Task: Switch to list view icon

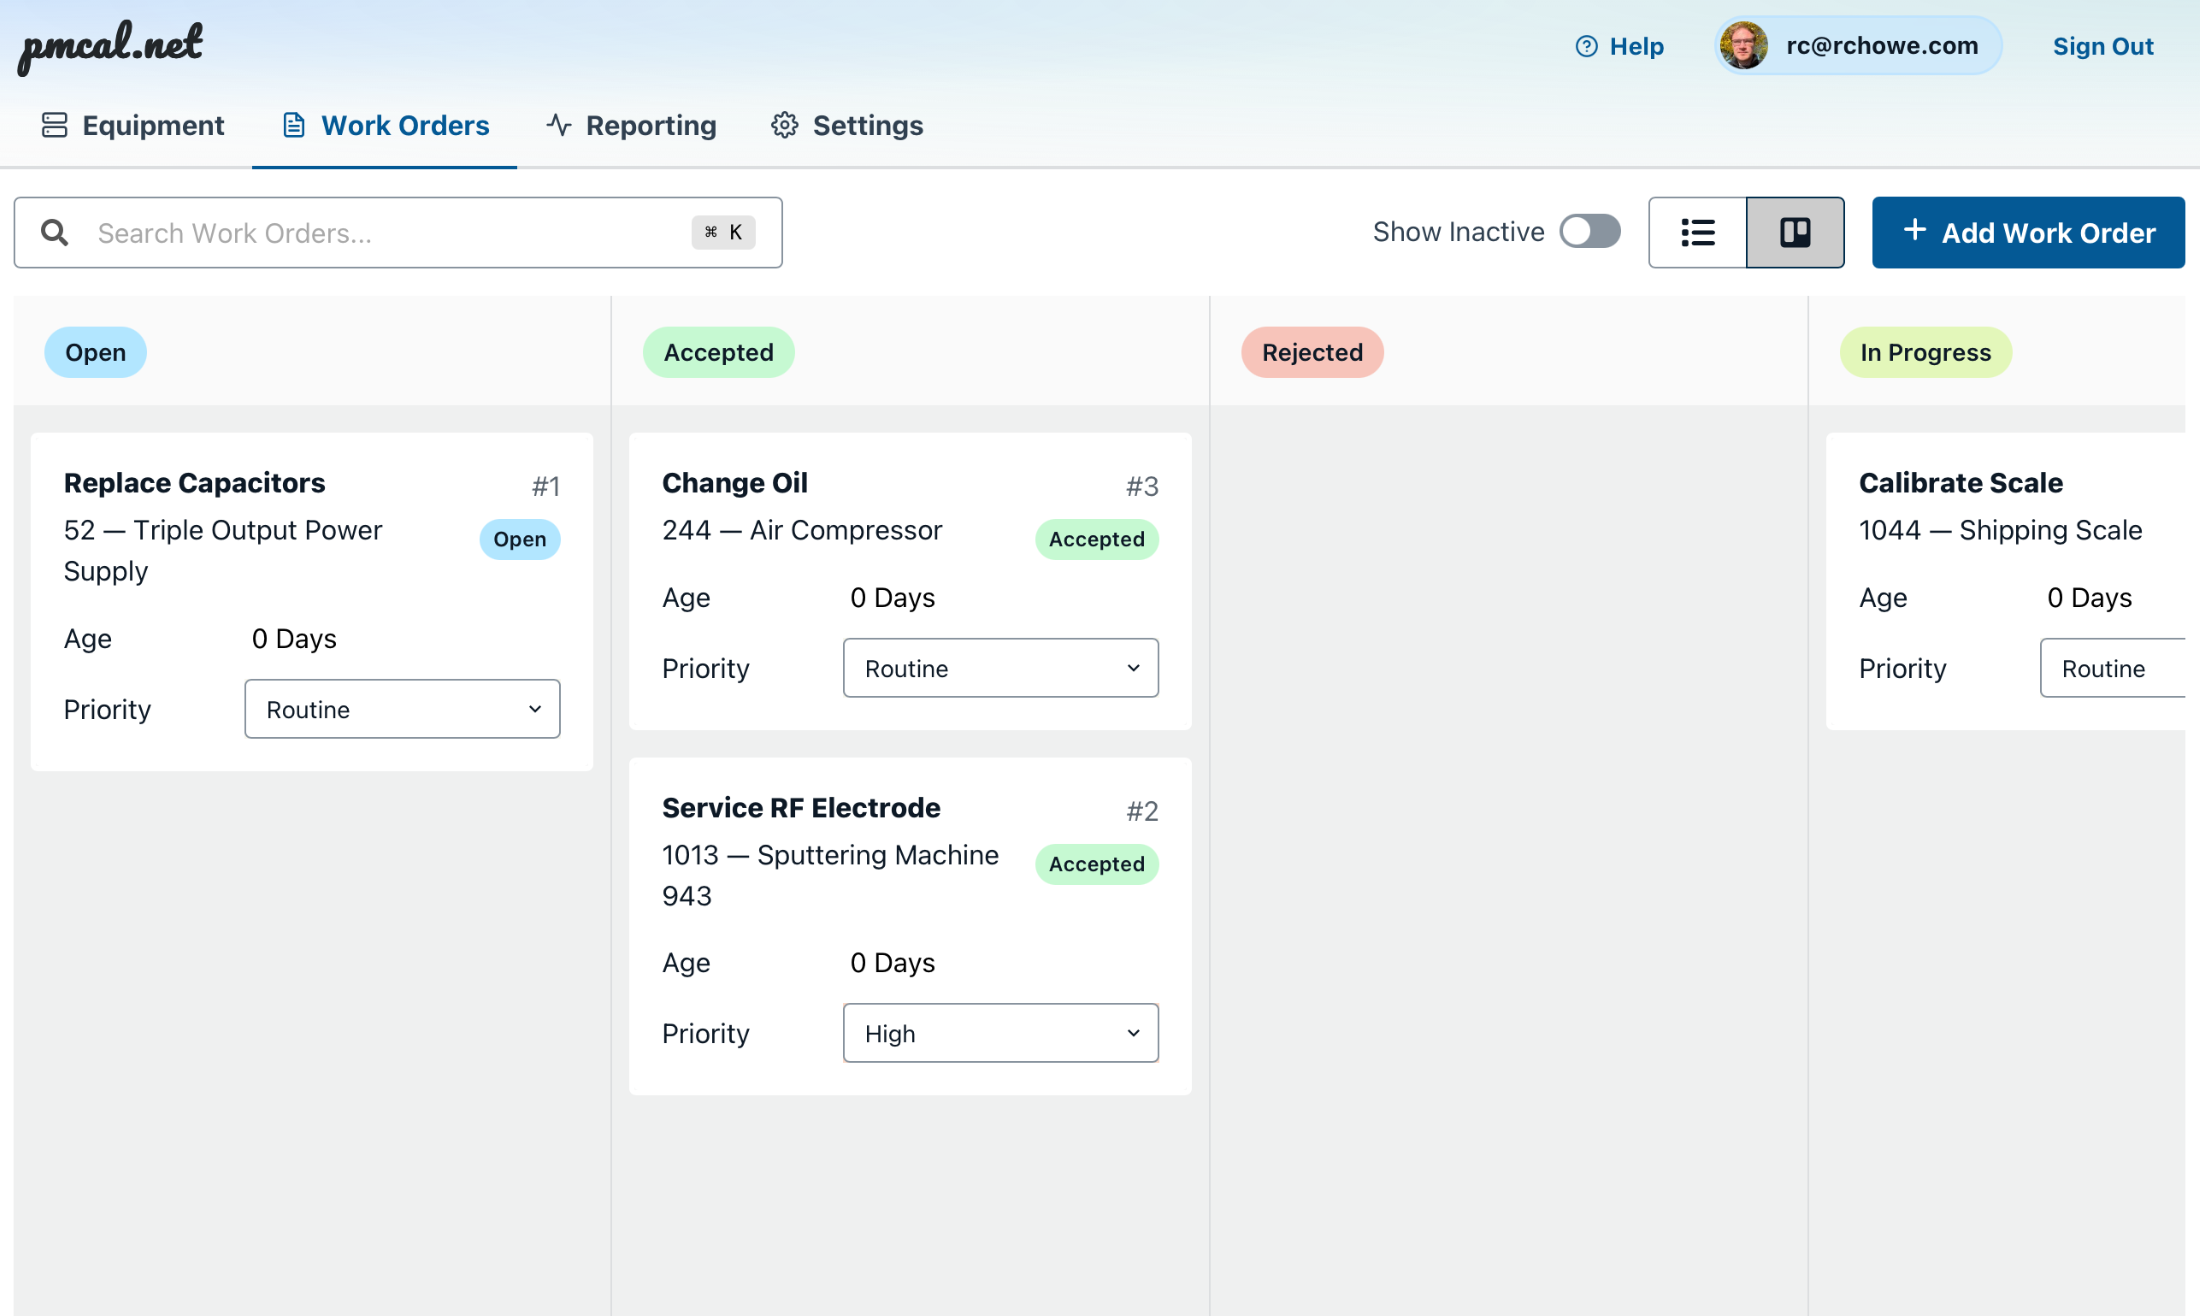Action: (x=1697, y=232)
